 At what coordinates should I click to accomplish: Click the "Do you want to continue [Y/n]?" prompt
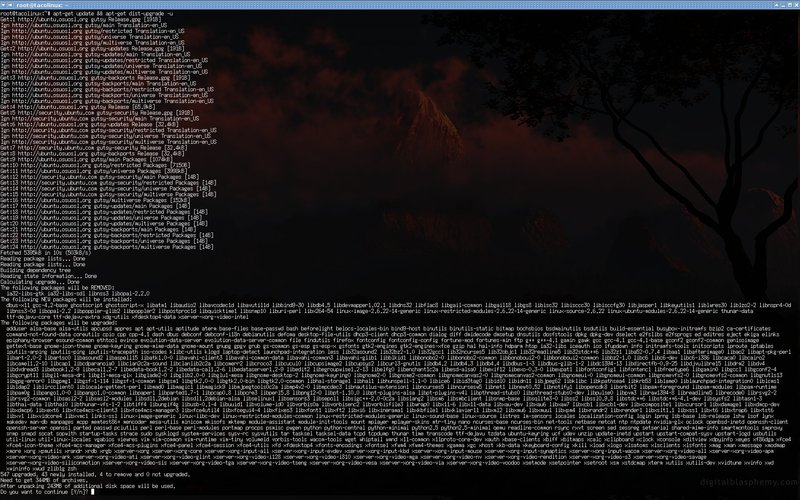click(x=45, y=492)
